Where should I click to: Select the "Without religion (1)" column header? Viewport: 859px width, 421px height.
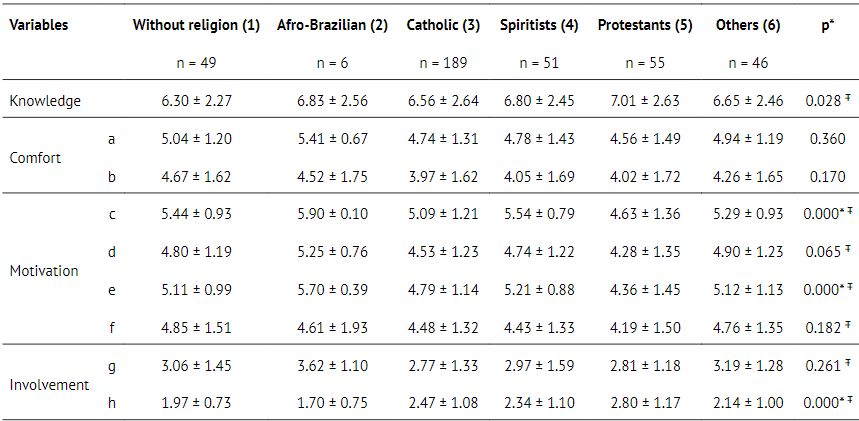196,24
